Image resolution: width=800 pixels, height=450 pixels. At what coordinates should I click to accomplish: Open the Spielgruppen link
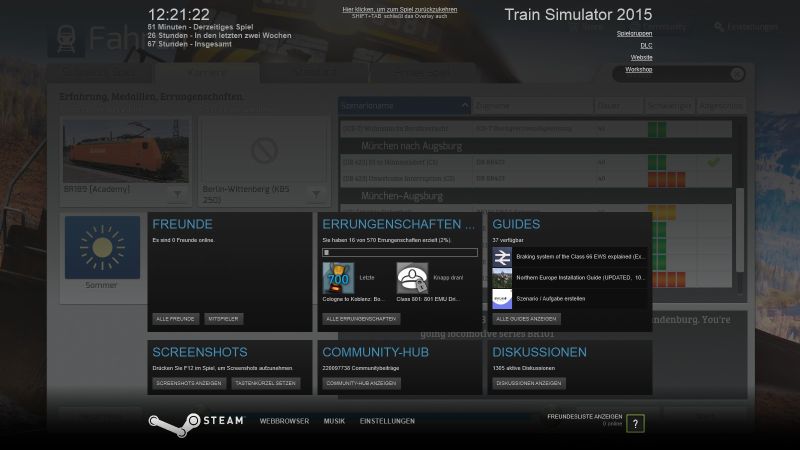[634, 34]
